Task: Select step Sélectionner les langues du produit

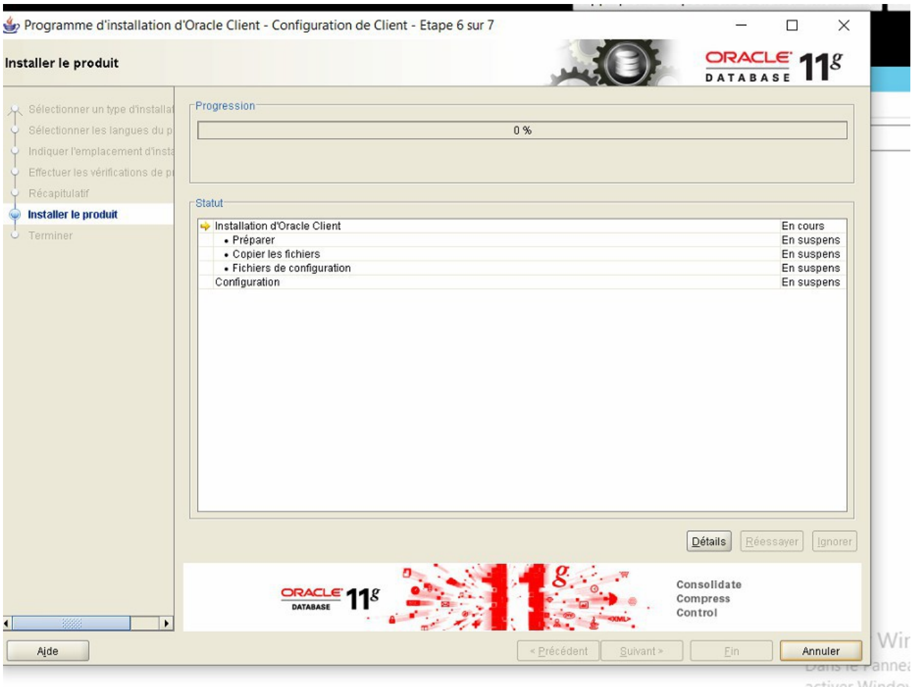Action: point(101,130)
